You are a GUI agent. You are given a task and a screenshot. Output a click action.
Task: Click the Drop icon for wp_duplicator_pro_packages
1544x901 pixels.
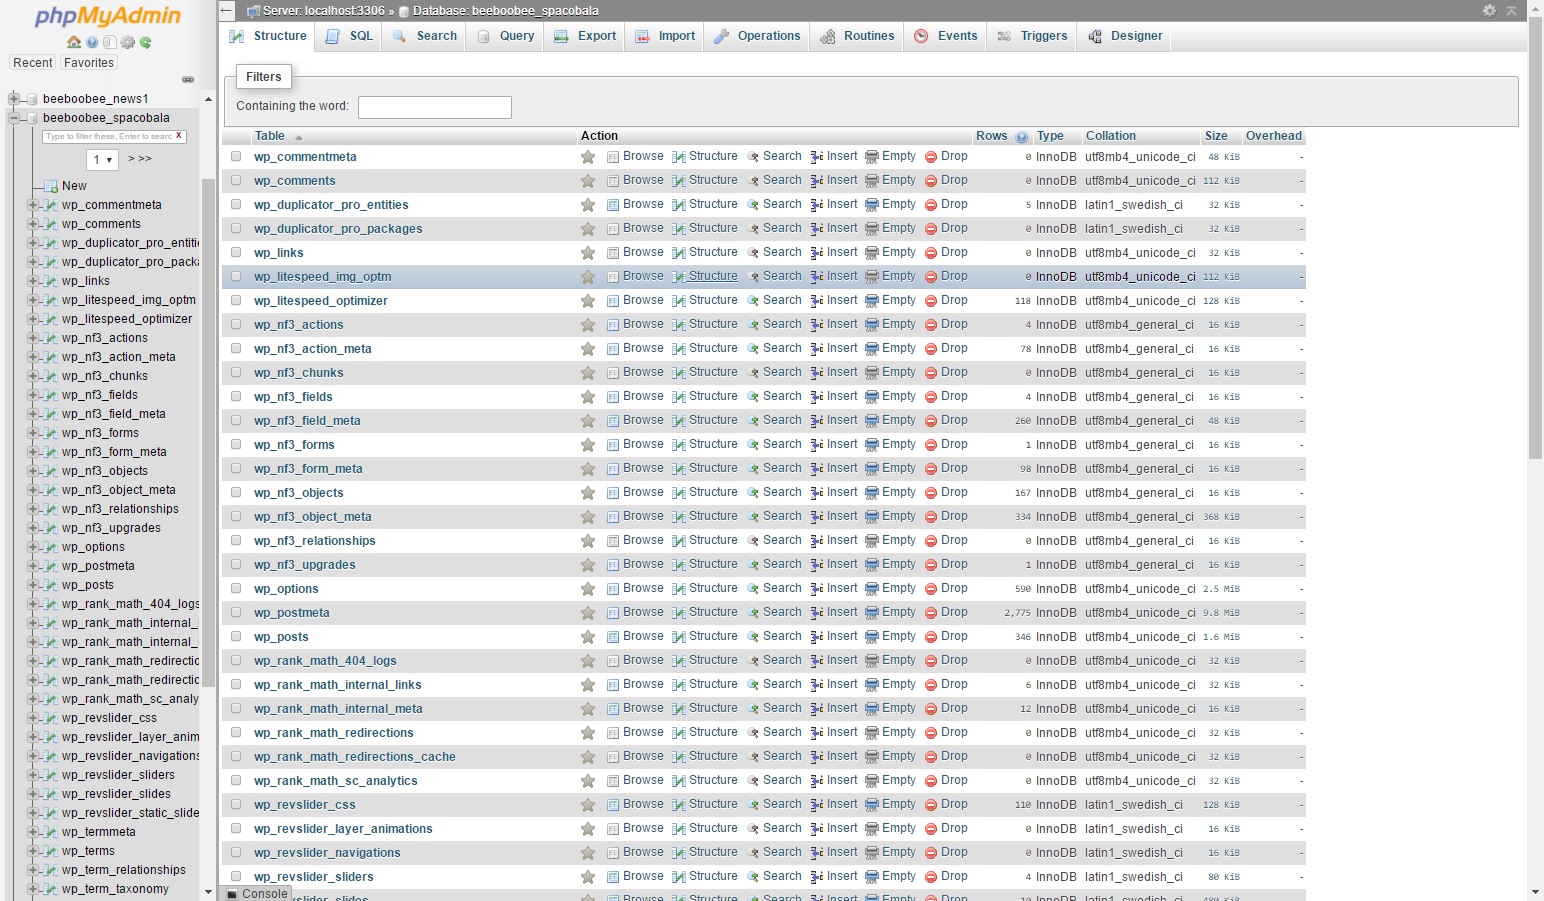click(931, 229)
